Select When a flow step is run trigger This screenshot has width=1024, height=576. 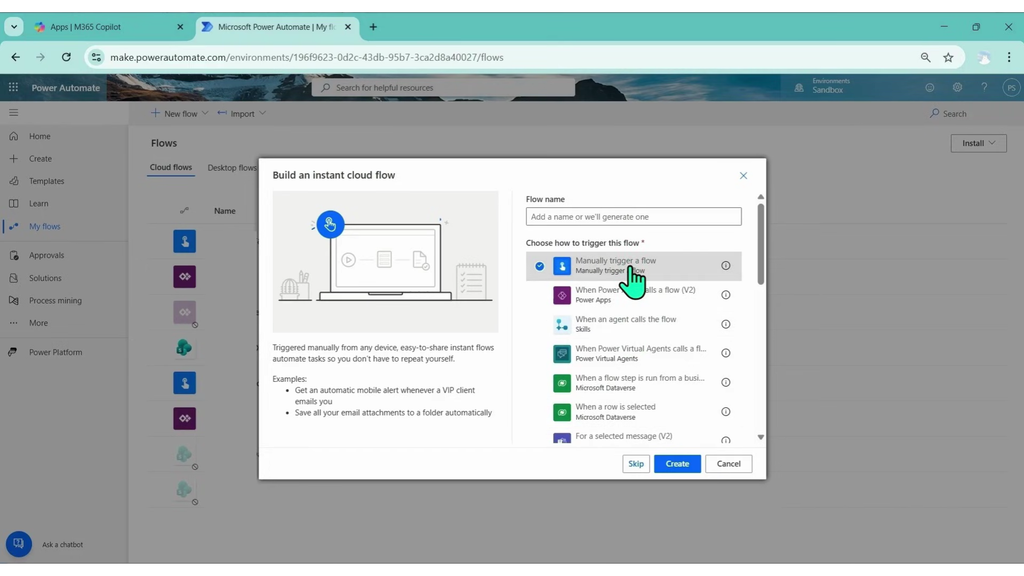(x=633, y=383)
